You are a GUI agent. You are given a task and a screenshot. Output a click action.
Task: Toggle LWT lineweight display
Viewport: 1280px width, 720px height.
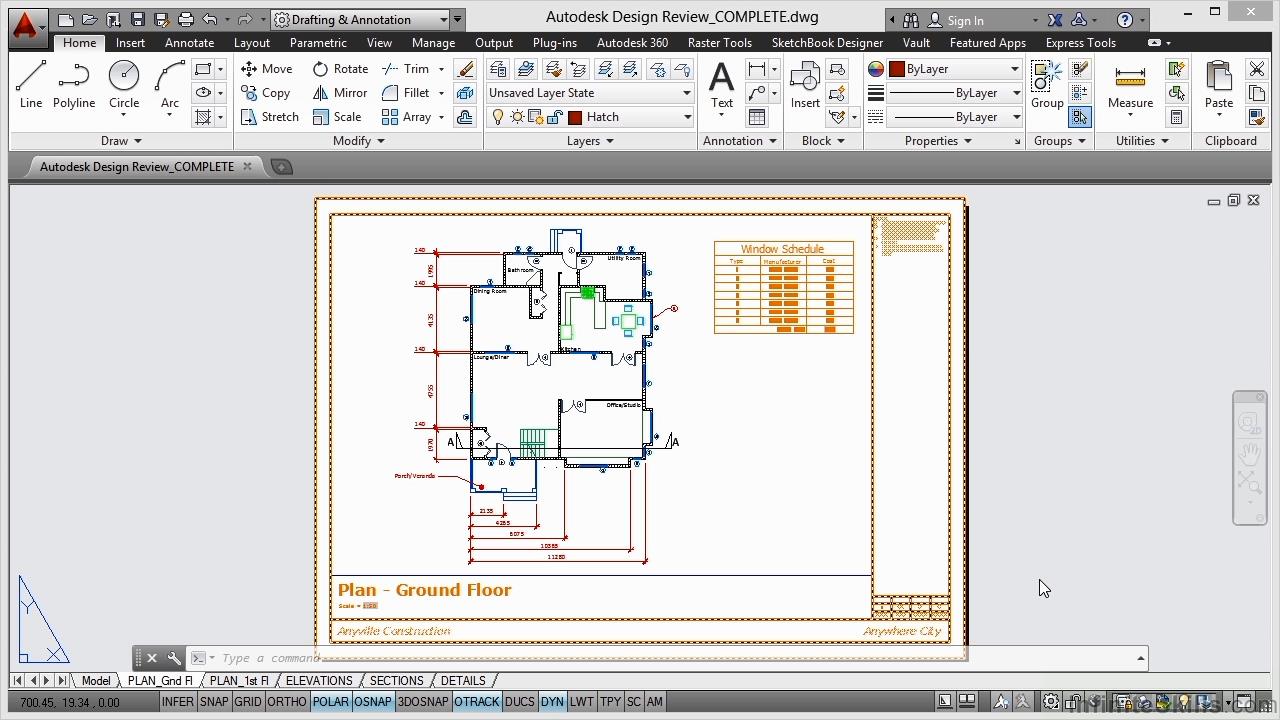coord(581,702)
